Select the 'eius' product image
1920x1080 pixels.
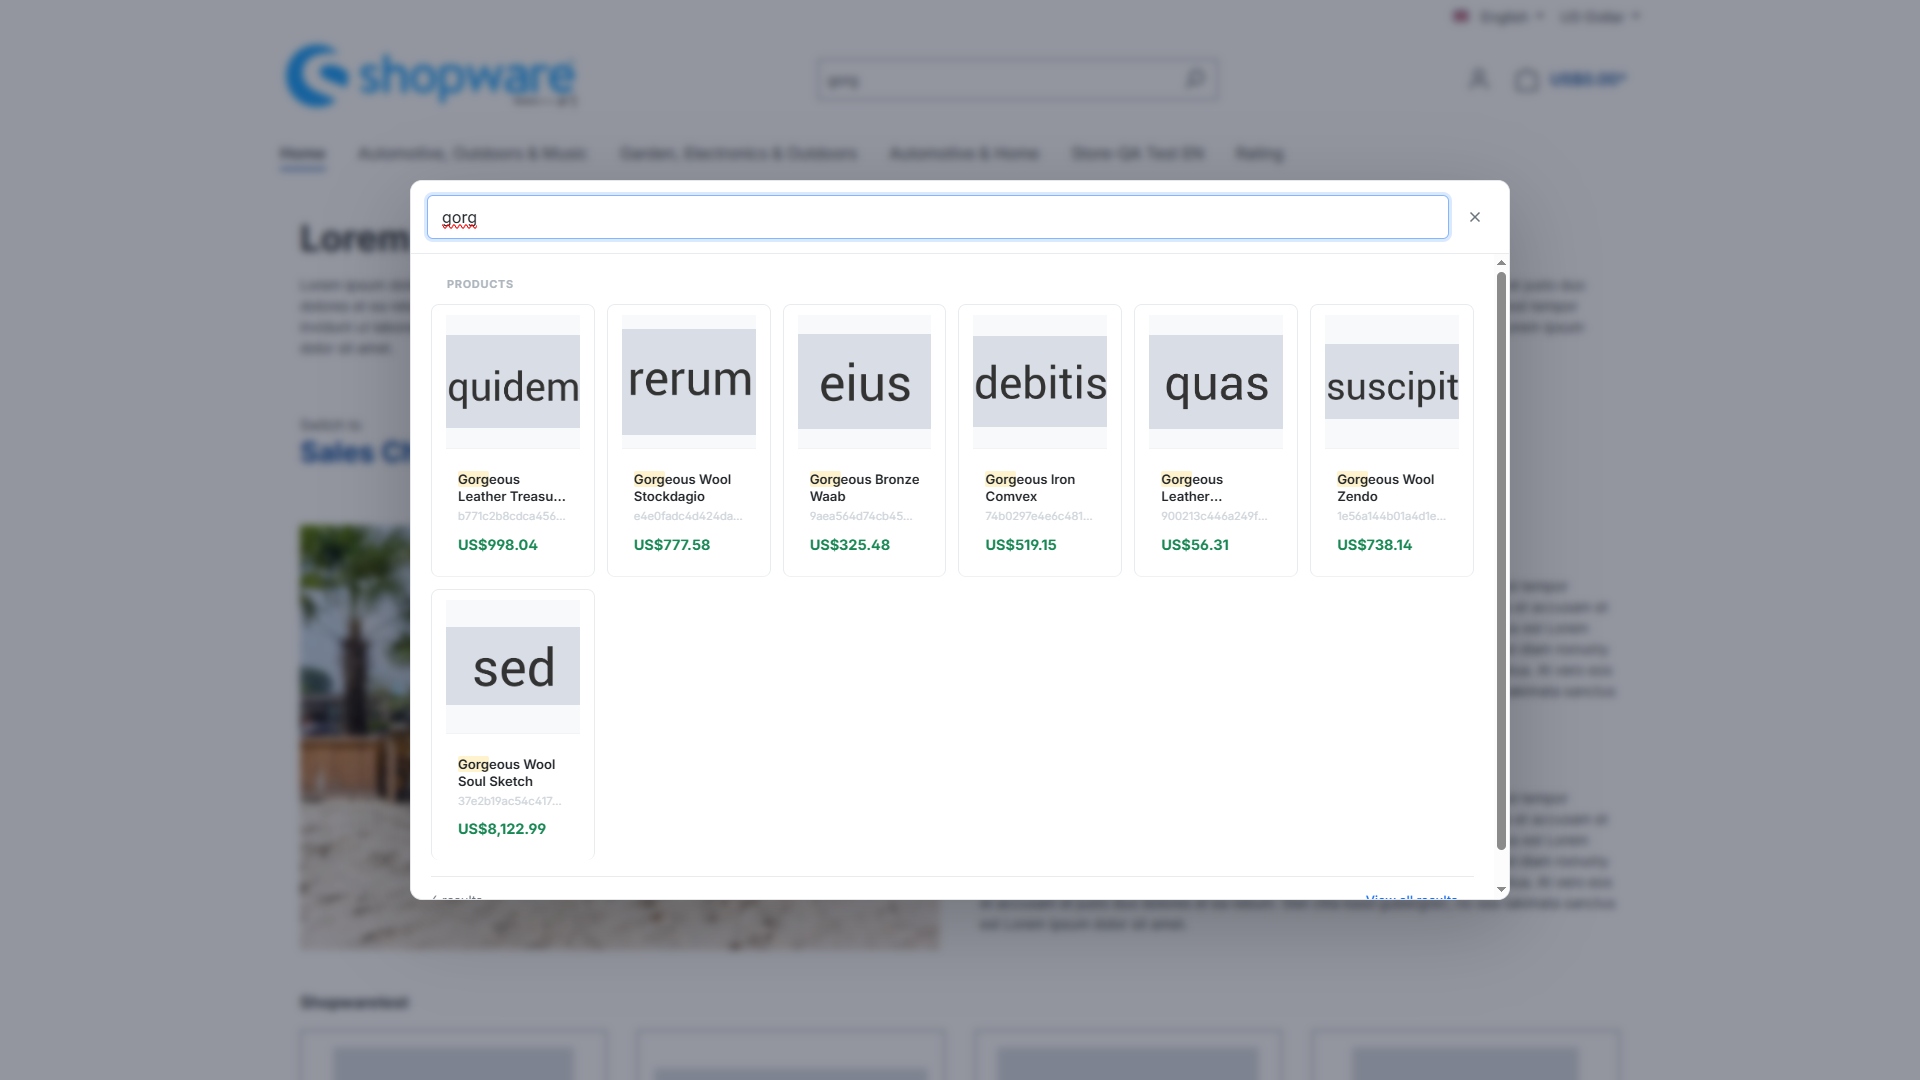(x=864, y=382)
